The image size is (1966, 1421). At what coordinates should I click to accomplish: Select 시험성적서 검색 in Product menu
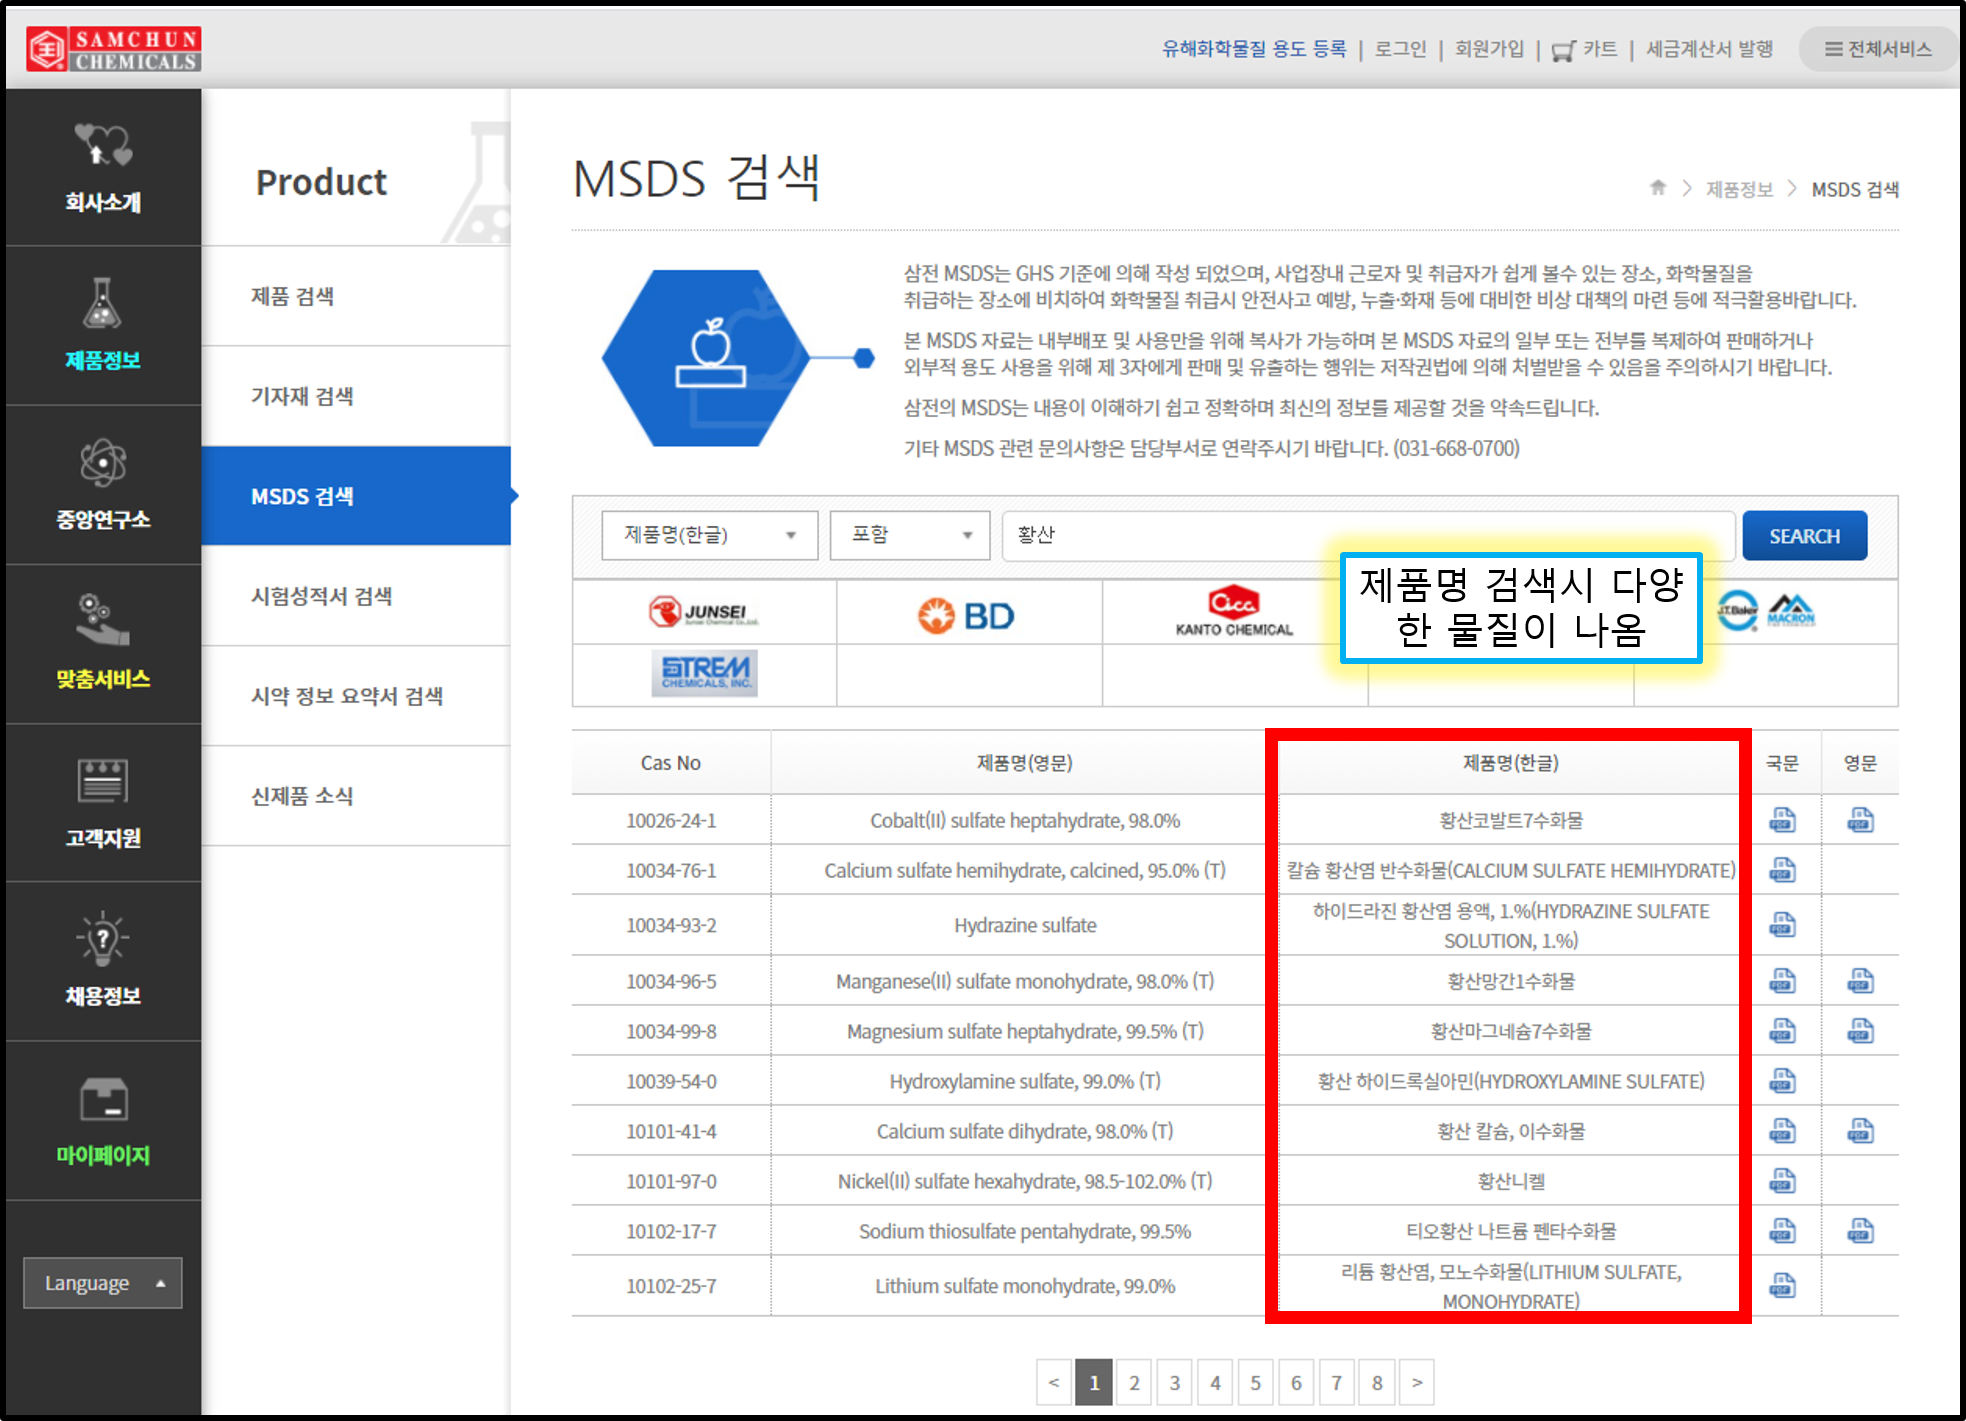coord(321,596)
